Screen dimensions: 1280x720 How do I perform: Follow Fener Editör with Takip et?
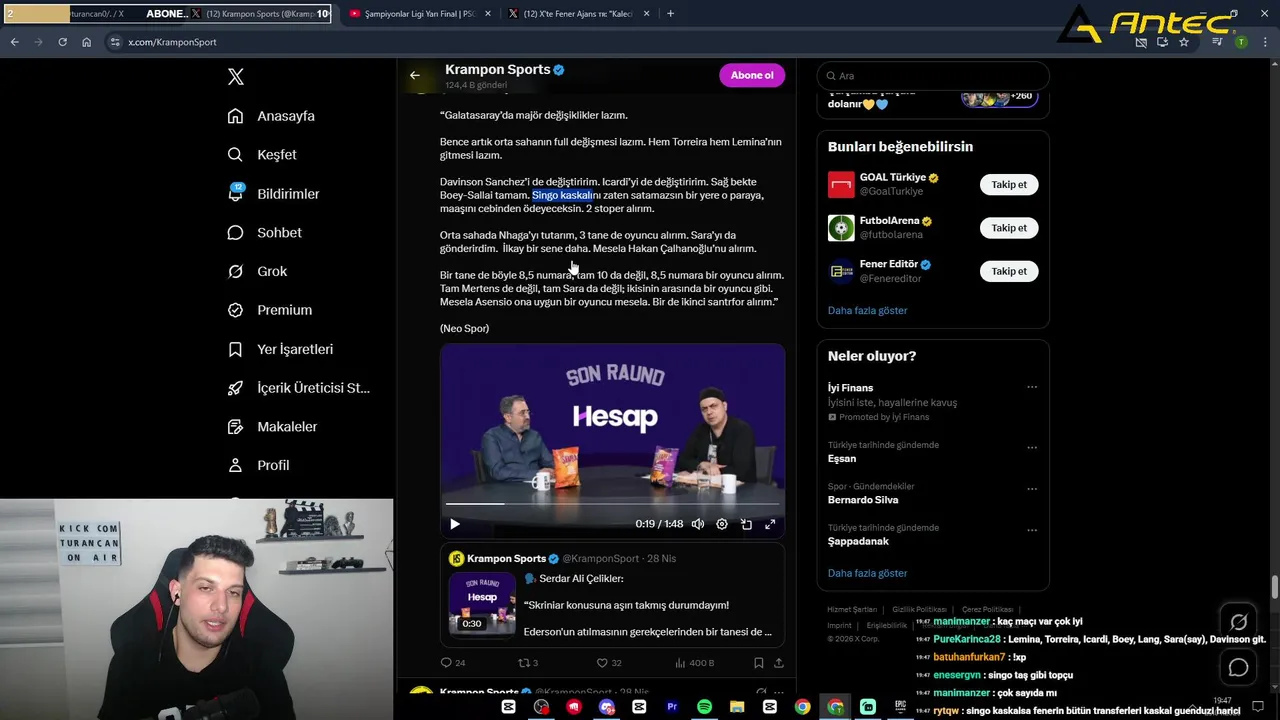pos(1009,271)
